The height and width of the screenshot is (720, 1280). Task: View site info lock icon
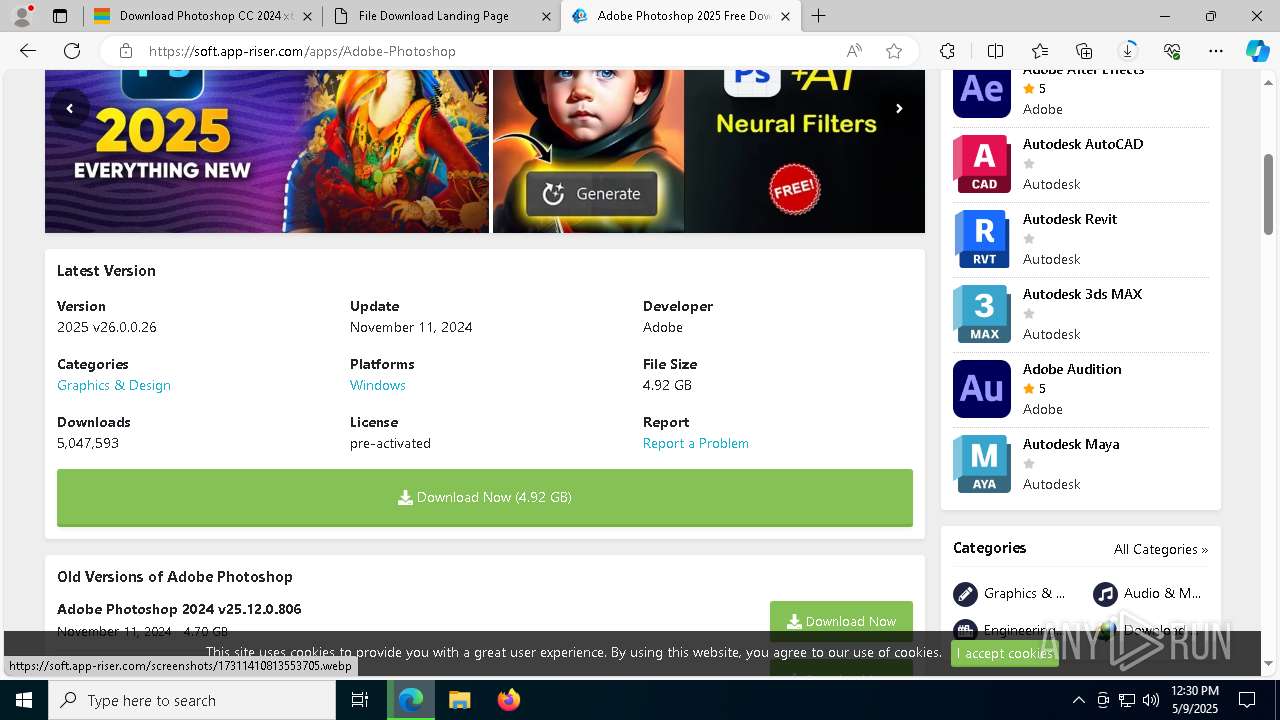coord(125,51)
